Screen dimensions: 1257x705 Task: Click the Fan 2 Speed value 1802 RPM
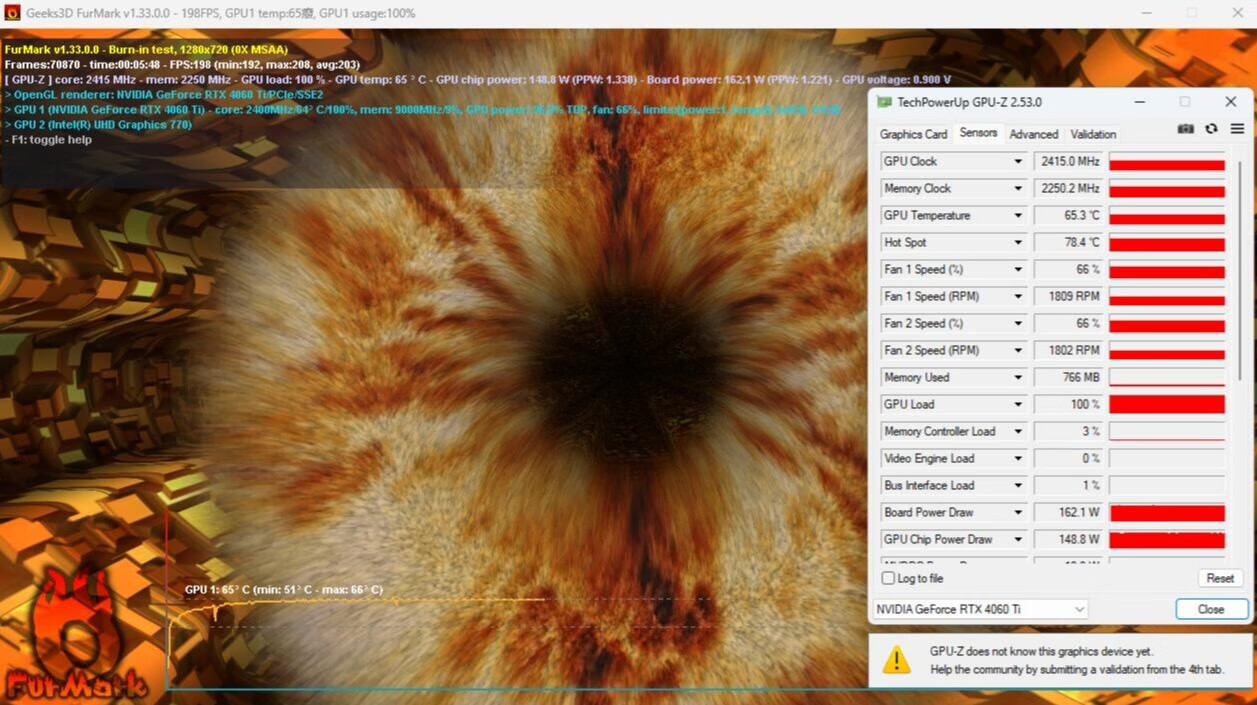(x=1068, y=350)
